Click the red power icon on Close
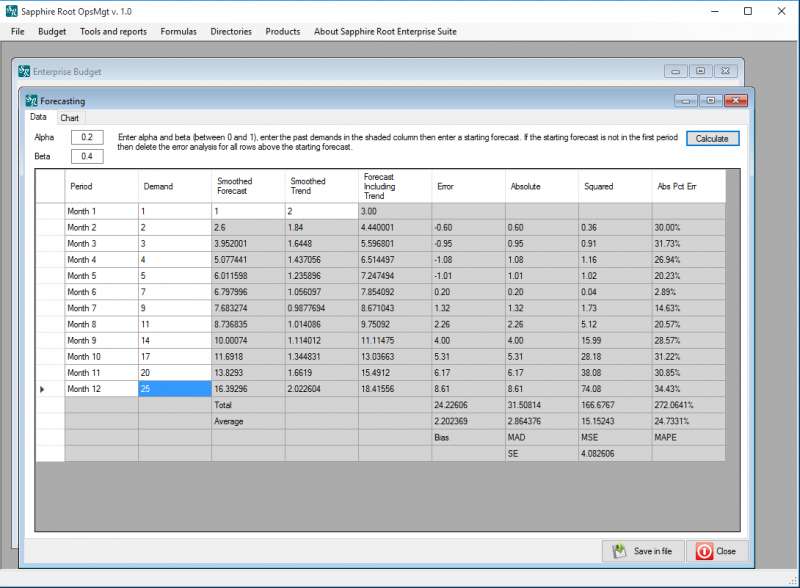 tap(704, 551)
